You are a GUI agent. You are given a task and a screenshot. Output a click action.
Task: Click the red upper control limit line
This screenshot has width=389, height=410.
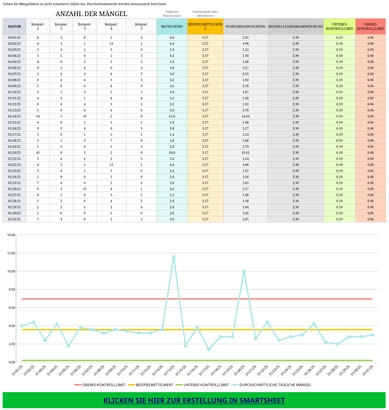tap(197, 299)
